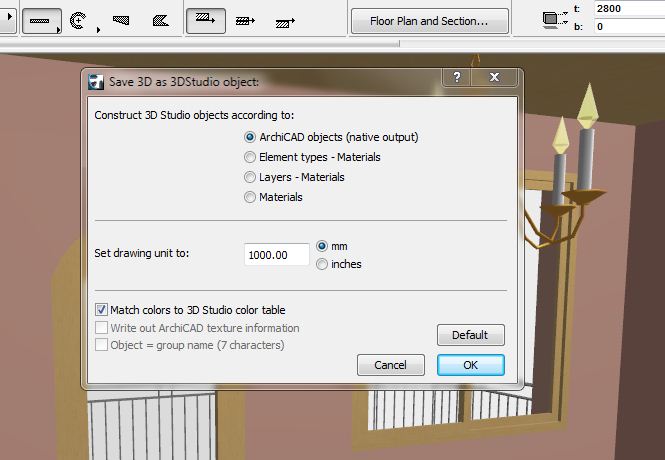The image size is (665, 460).
Task: Click the wall height link icon
Action: coord(555,20)
